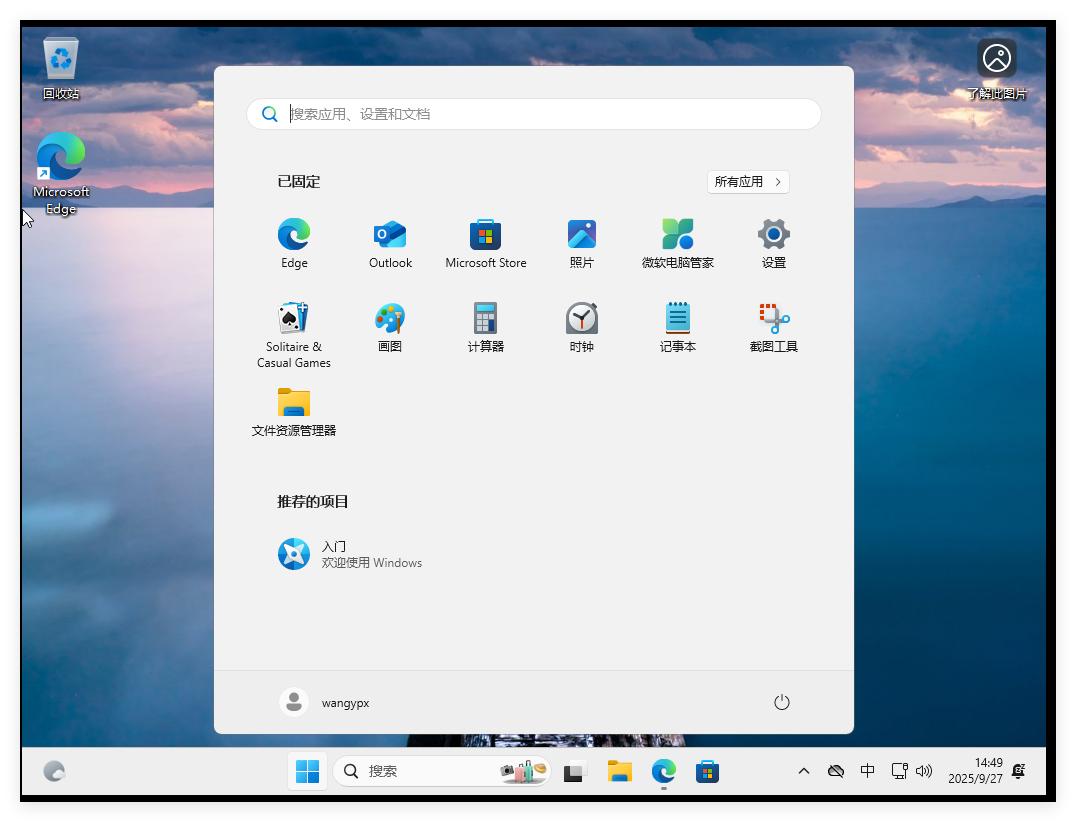Toggle the 中 input method indicator
This screenshot has width=1076, height=822.
[867, 771]
